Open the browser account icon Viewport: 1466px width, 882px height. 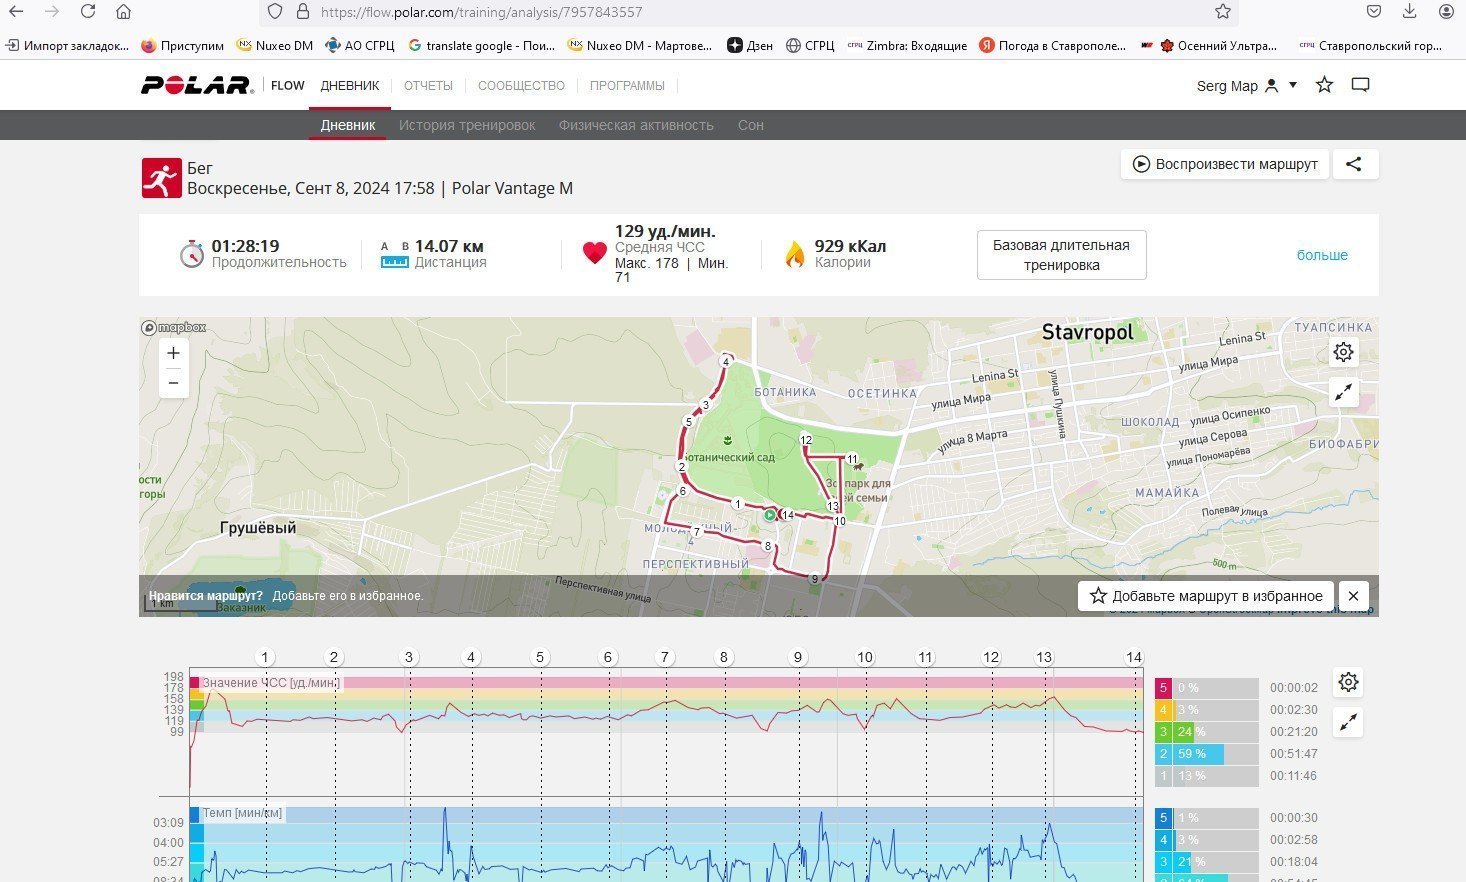point(1446,12)
